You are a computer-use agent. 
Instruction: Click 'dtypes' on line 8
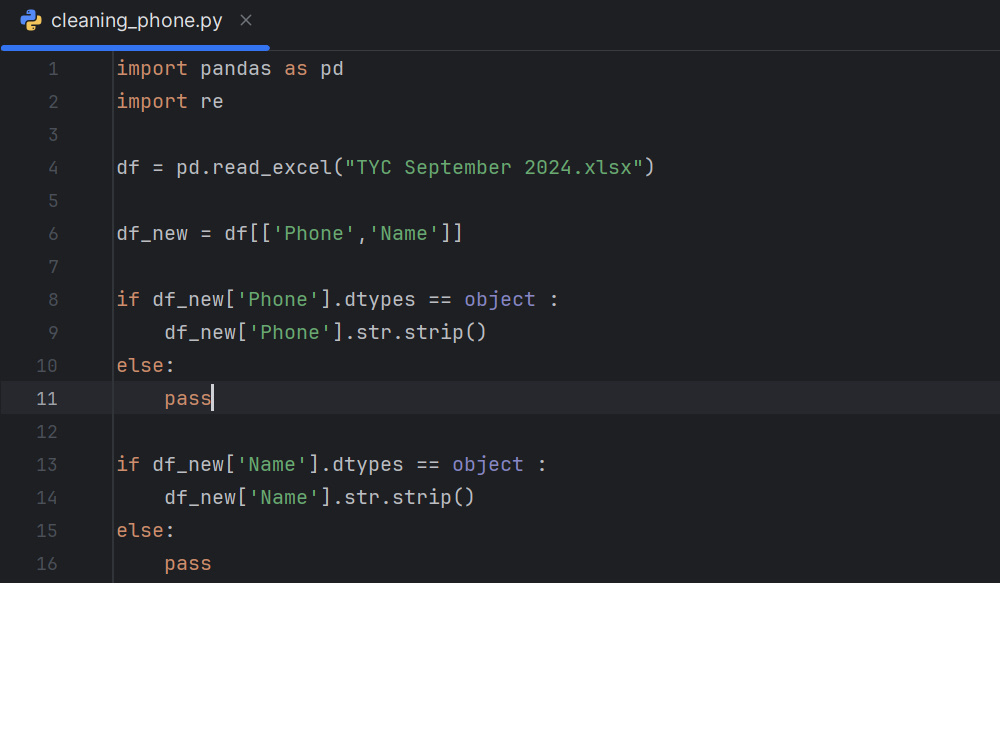[x=379, y=300]
